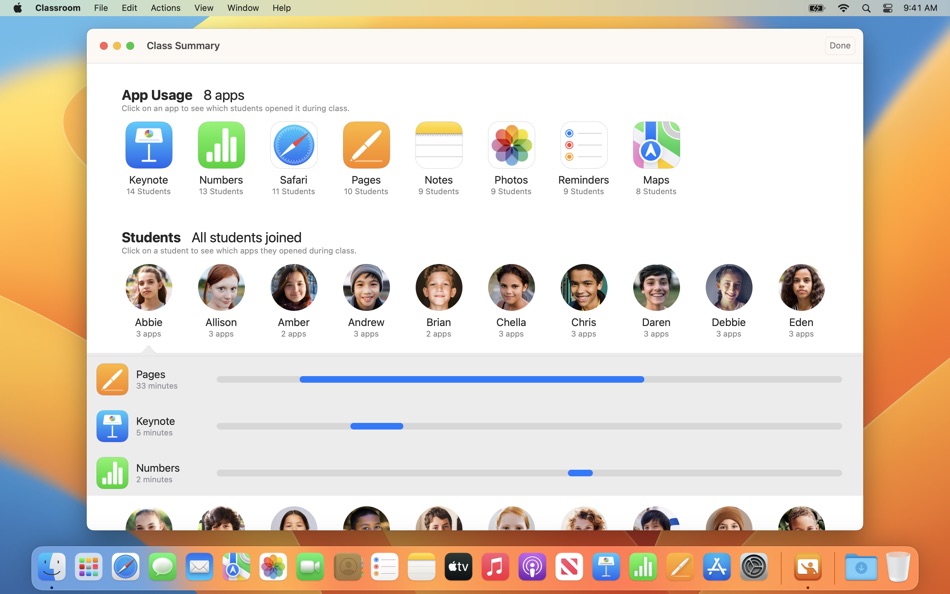Open the Edit menu
Viewport: 950px width, 594px height.
(x=129, y=8)
